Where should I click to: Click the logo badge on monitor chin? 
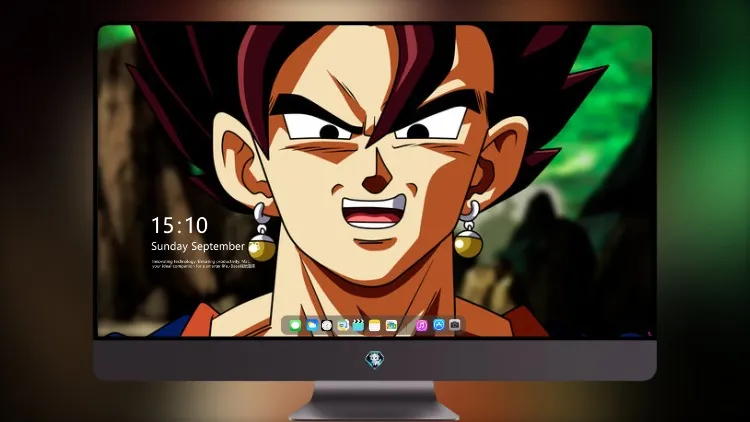(x=375, y=360)
